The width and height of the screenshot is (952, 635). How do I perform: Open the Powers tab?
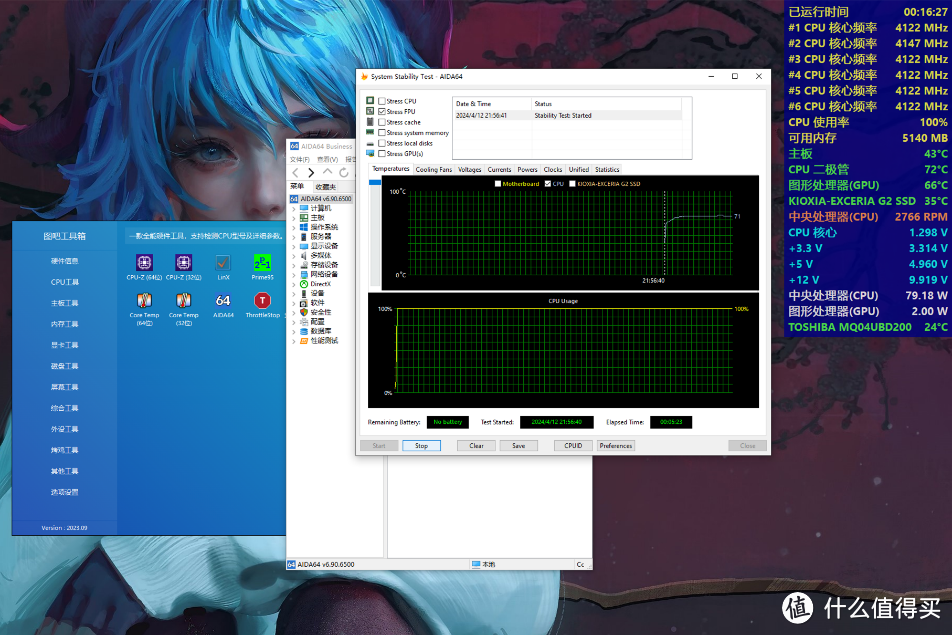pyautogui.click(x=527, y=169)
